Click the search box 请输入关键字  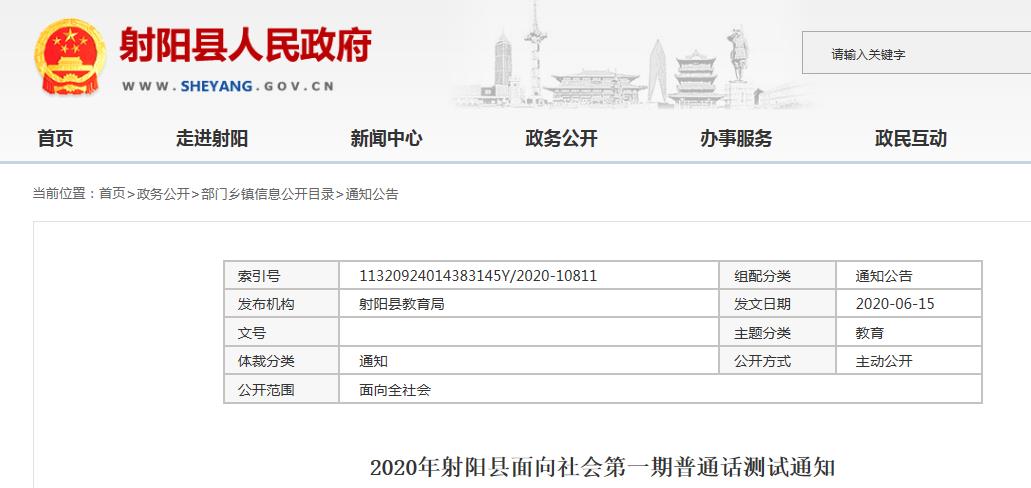click(x=916, y=53)
